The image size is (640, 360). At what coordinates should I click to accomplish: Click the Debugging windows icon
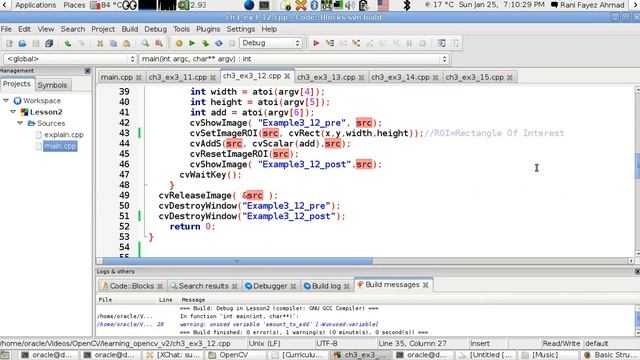point(441,43)
